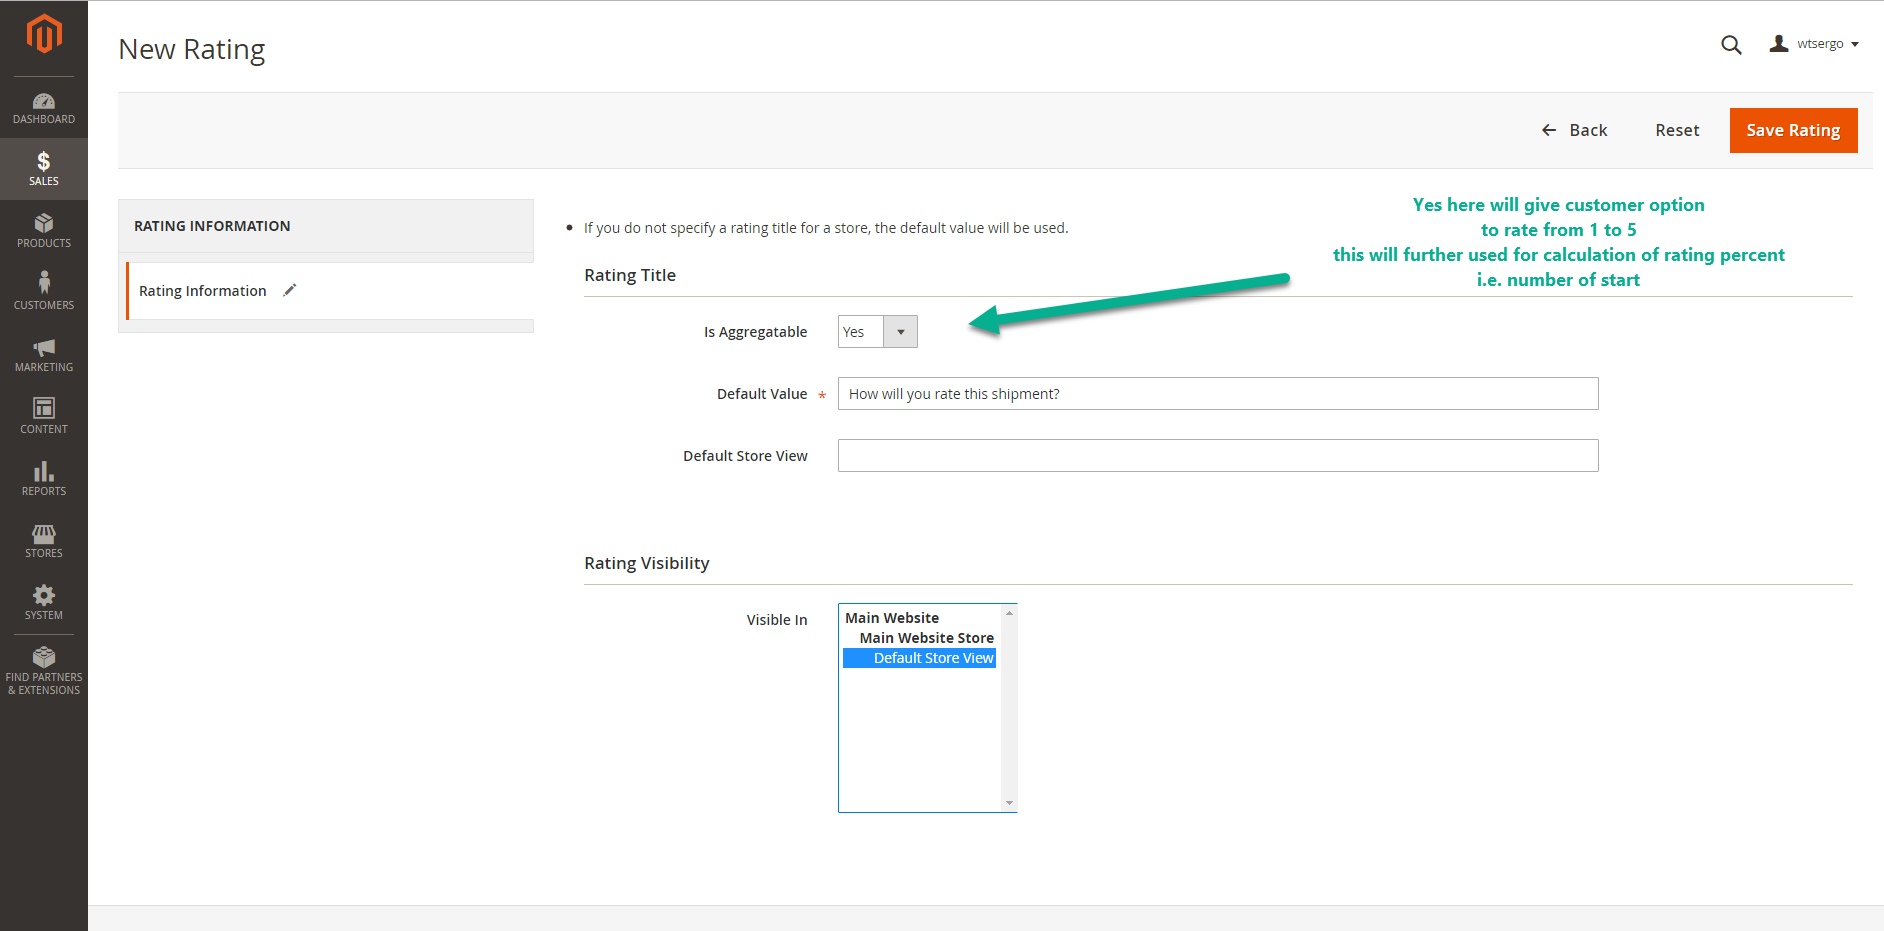Click Visible In list scroll-down arrow
The image size is (1884, 931).
[x=1009, y=803]
